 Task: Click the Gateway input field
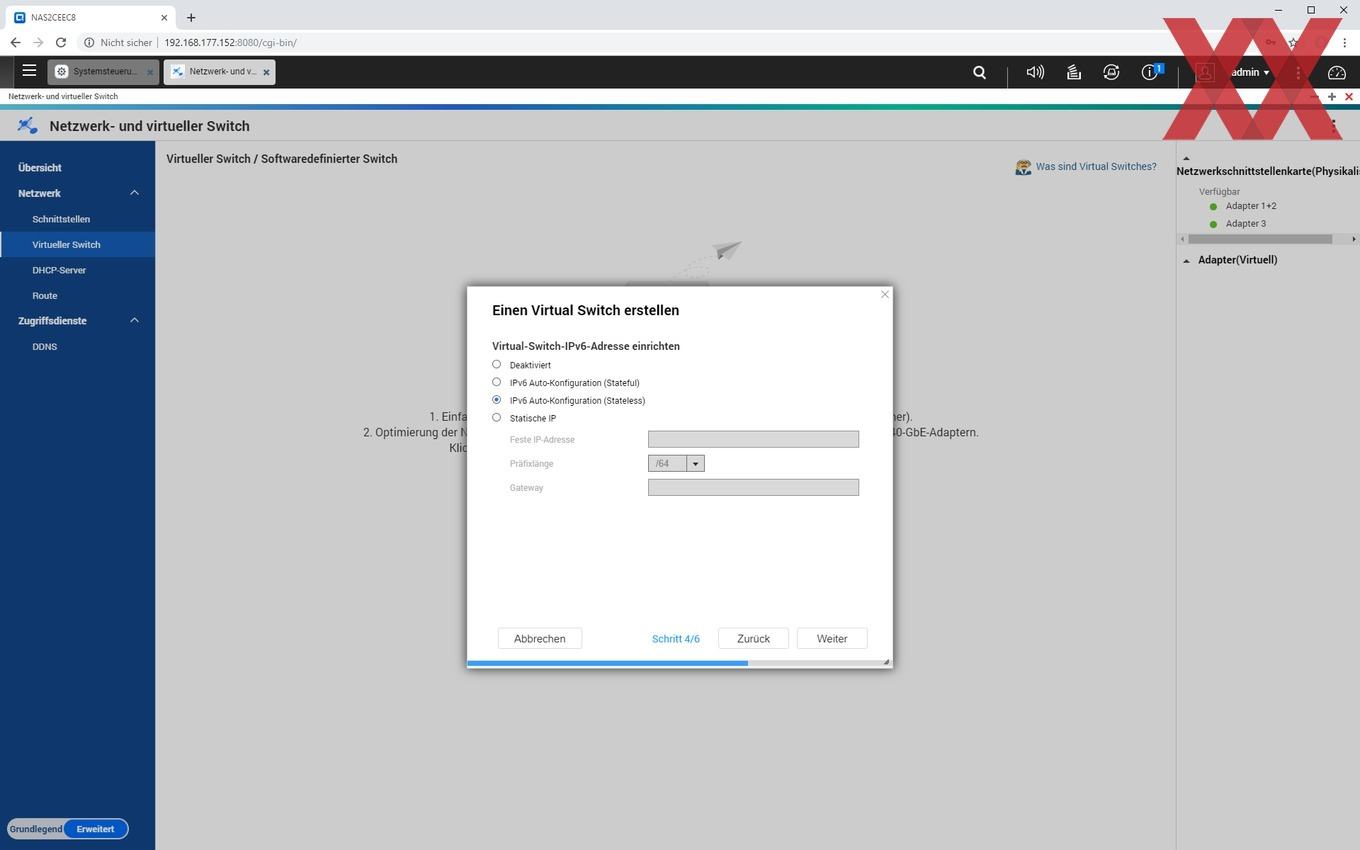(753, 487)
